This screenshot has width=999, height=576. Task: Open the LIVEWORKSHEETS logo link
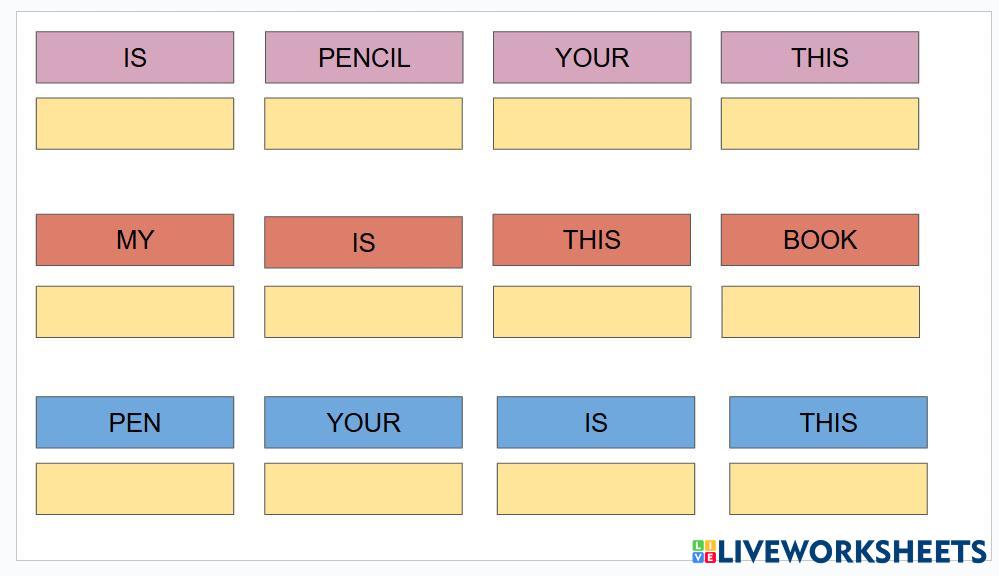point(839,551)
